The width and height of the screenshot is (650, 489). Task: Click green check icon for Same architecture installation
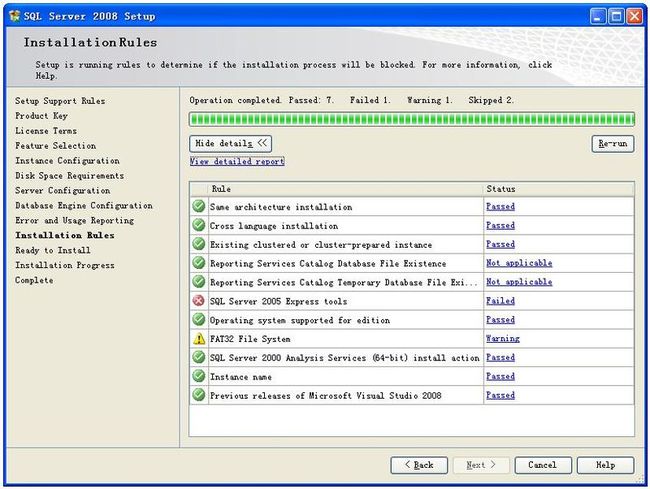pos(199,206)
